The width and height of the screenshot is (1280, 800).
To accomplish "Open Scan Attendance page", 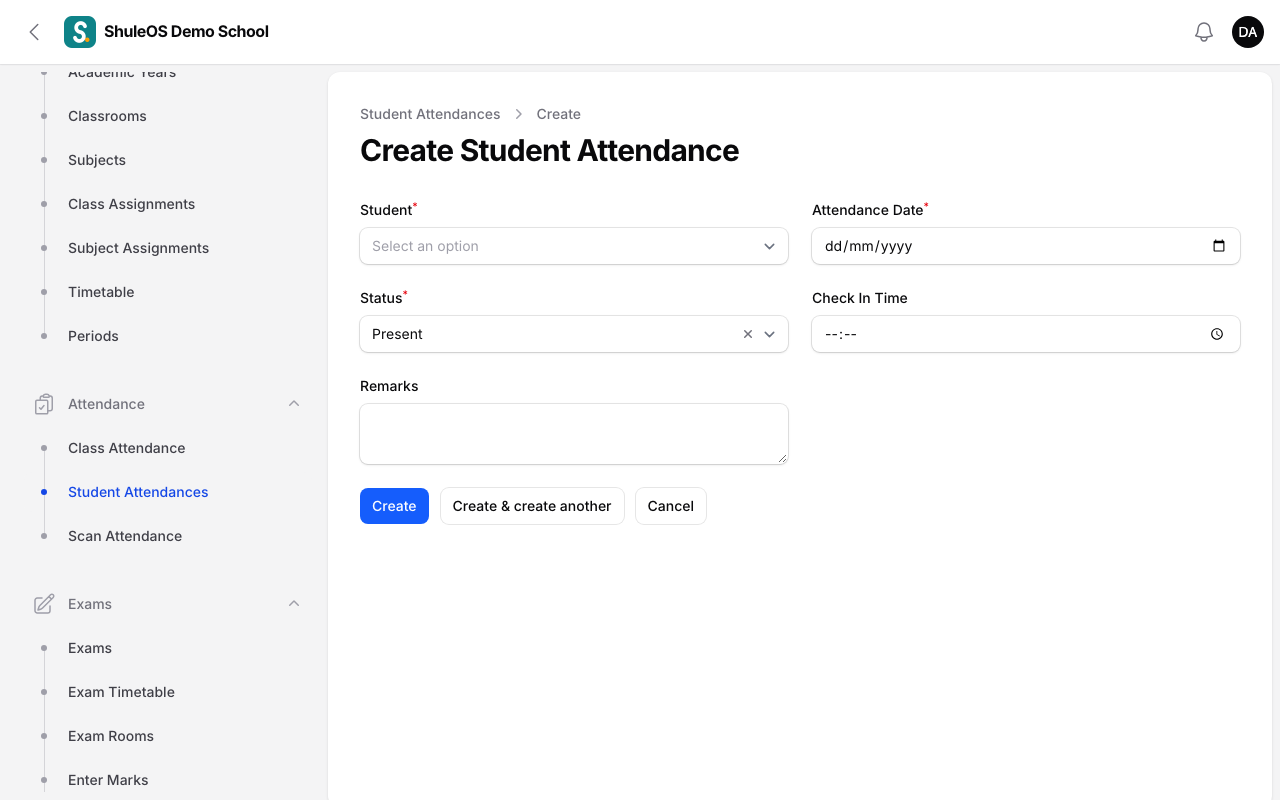I will point(125,536).
